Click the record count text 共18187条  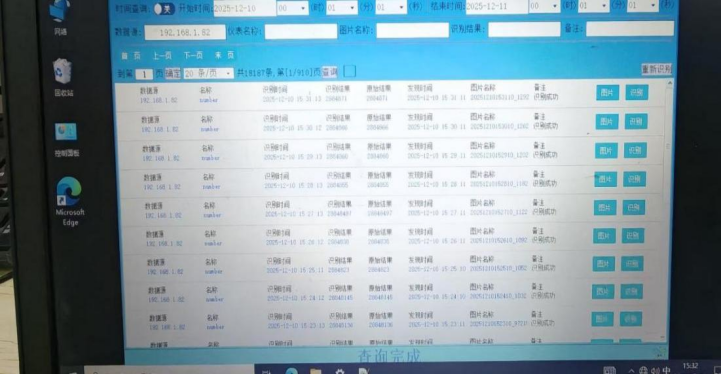255,73
